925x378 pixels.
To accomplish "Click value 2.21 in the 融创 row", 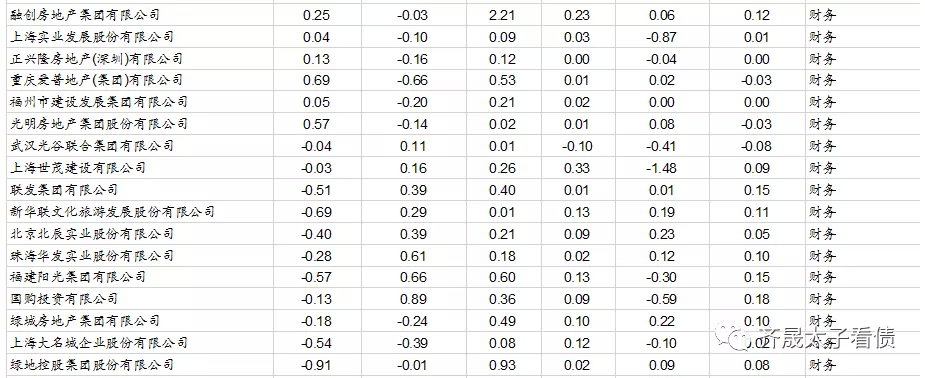I will tap(501, 15).
